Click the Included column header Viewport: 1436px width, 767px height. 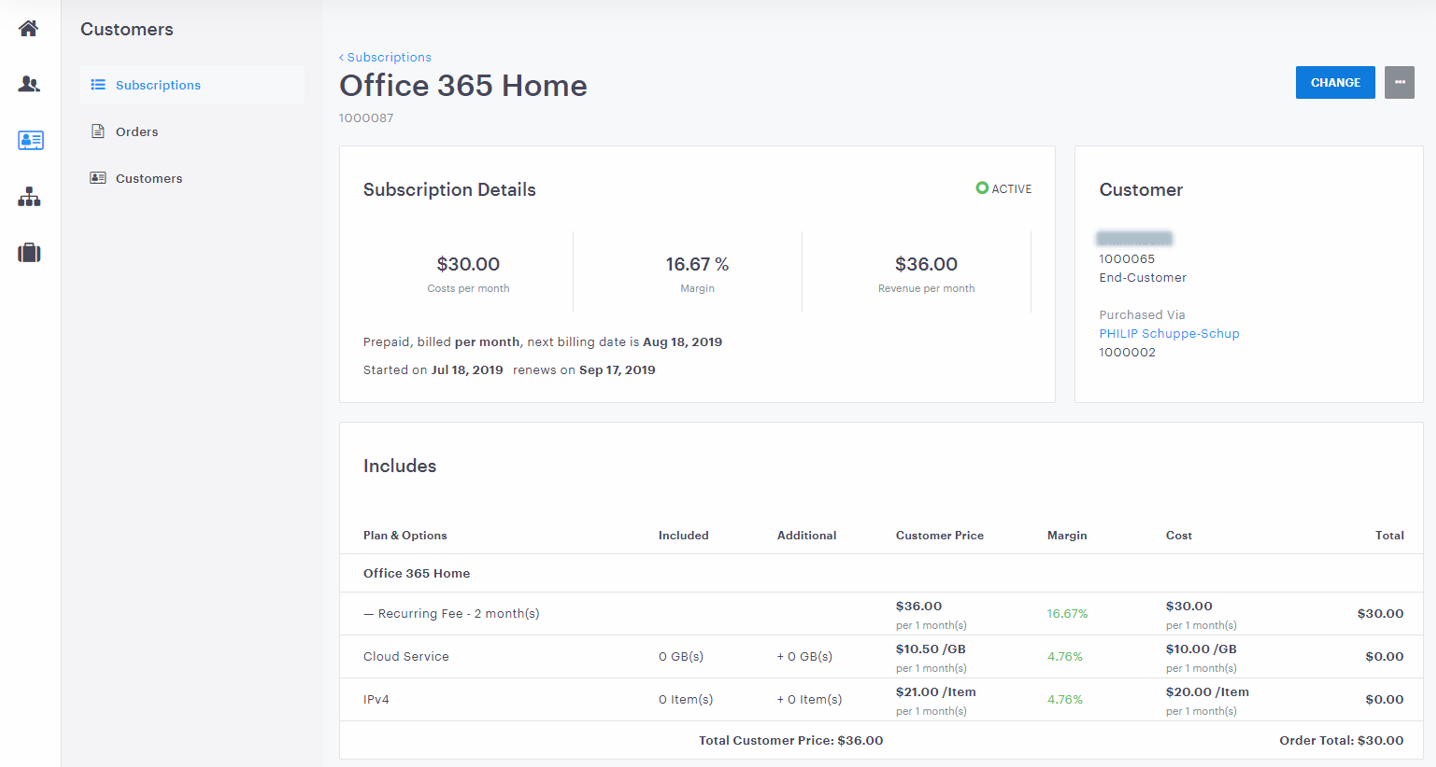point(683,535)
